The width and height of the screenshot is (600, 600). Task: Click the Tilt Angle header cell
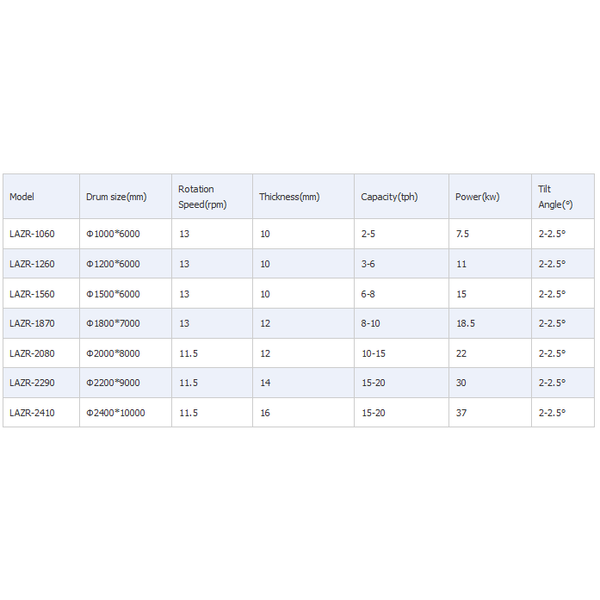pyautogui.click(x=563, y=196)
